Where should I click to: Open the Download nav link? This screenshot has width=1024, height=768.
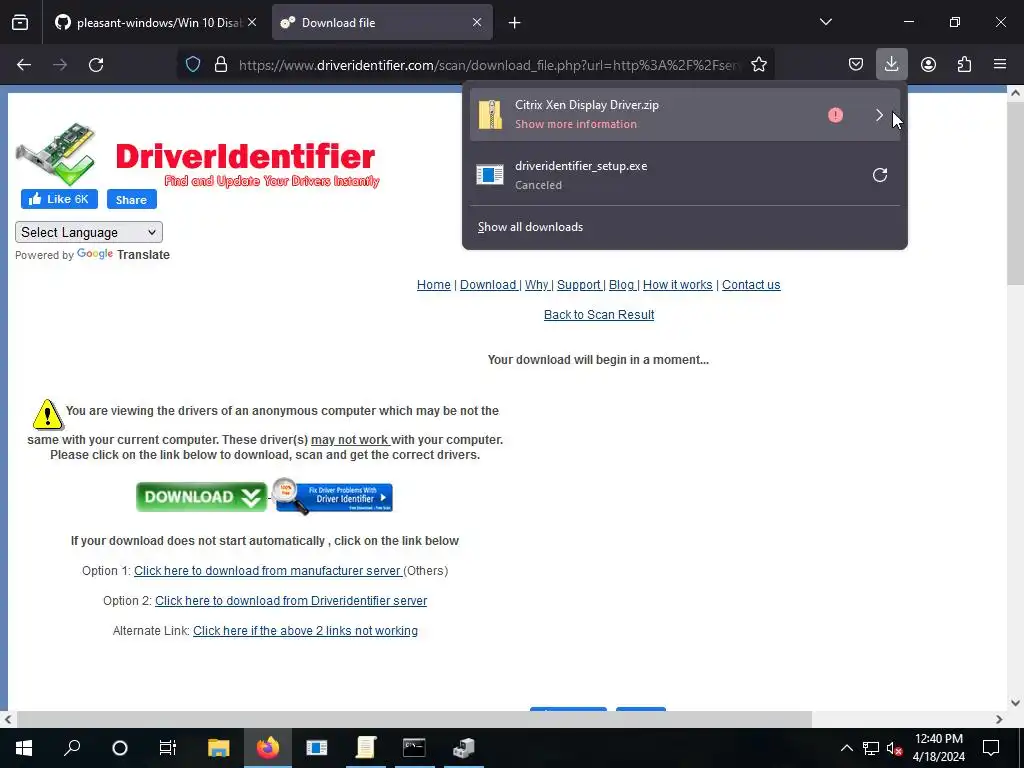click(x=488, y=285)
